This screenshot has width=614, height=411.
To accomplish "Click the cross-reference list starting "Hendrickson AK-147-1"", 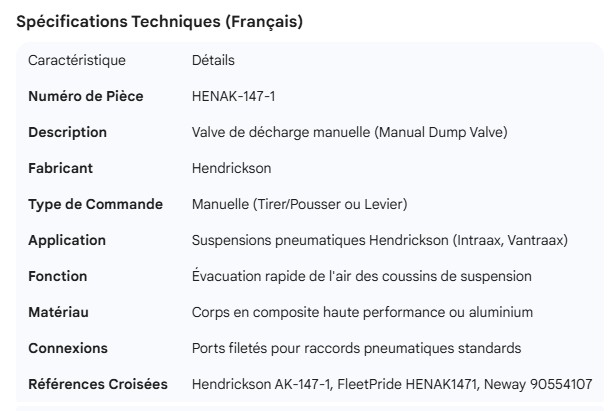I will click(x=392, y=384).
